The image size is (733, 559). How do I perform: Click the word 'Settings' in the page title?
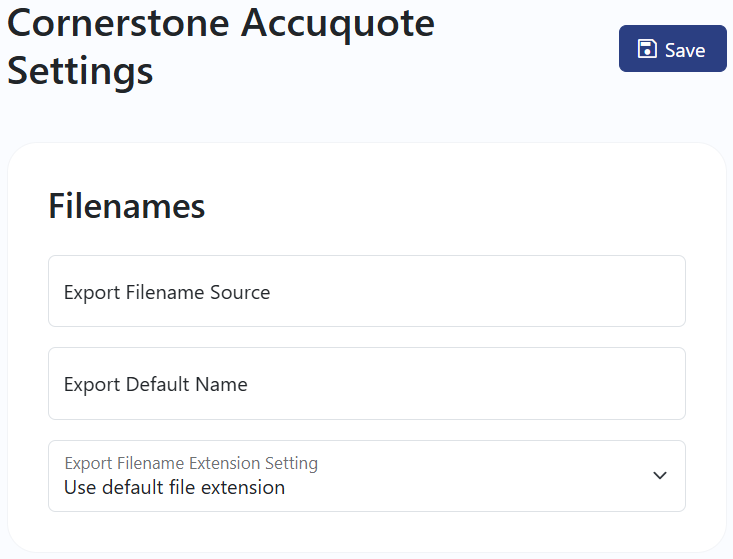80,71
